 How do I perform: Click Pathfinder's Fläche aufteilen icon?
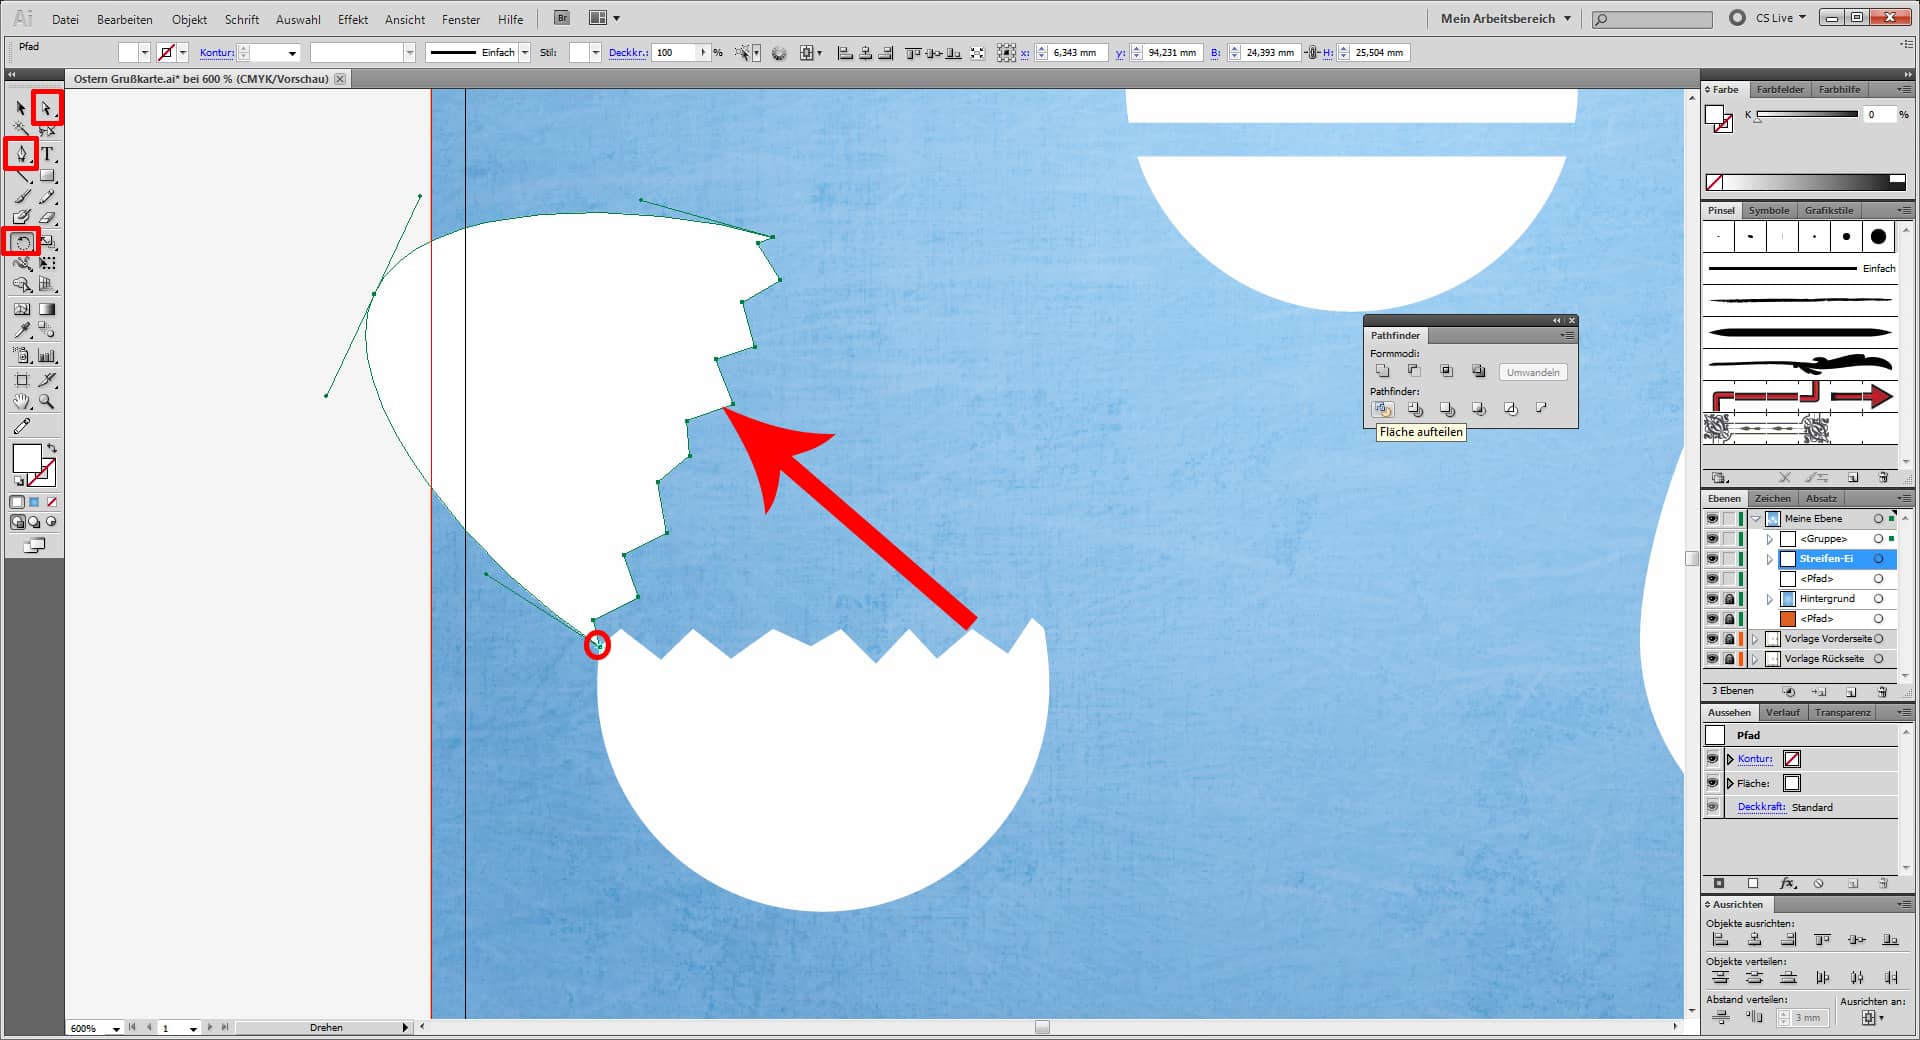coord(1383,409)
